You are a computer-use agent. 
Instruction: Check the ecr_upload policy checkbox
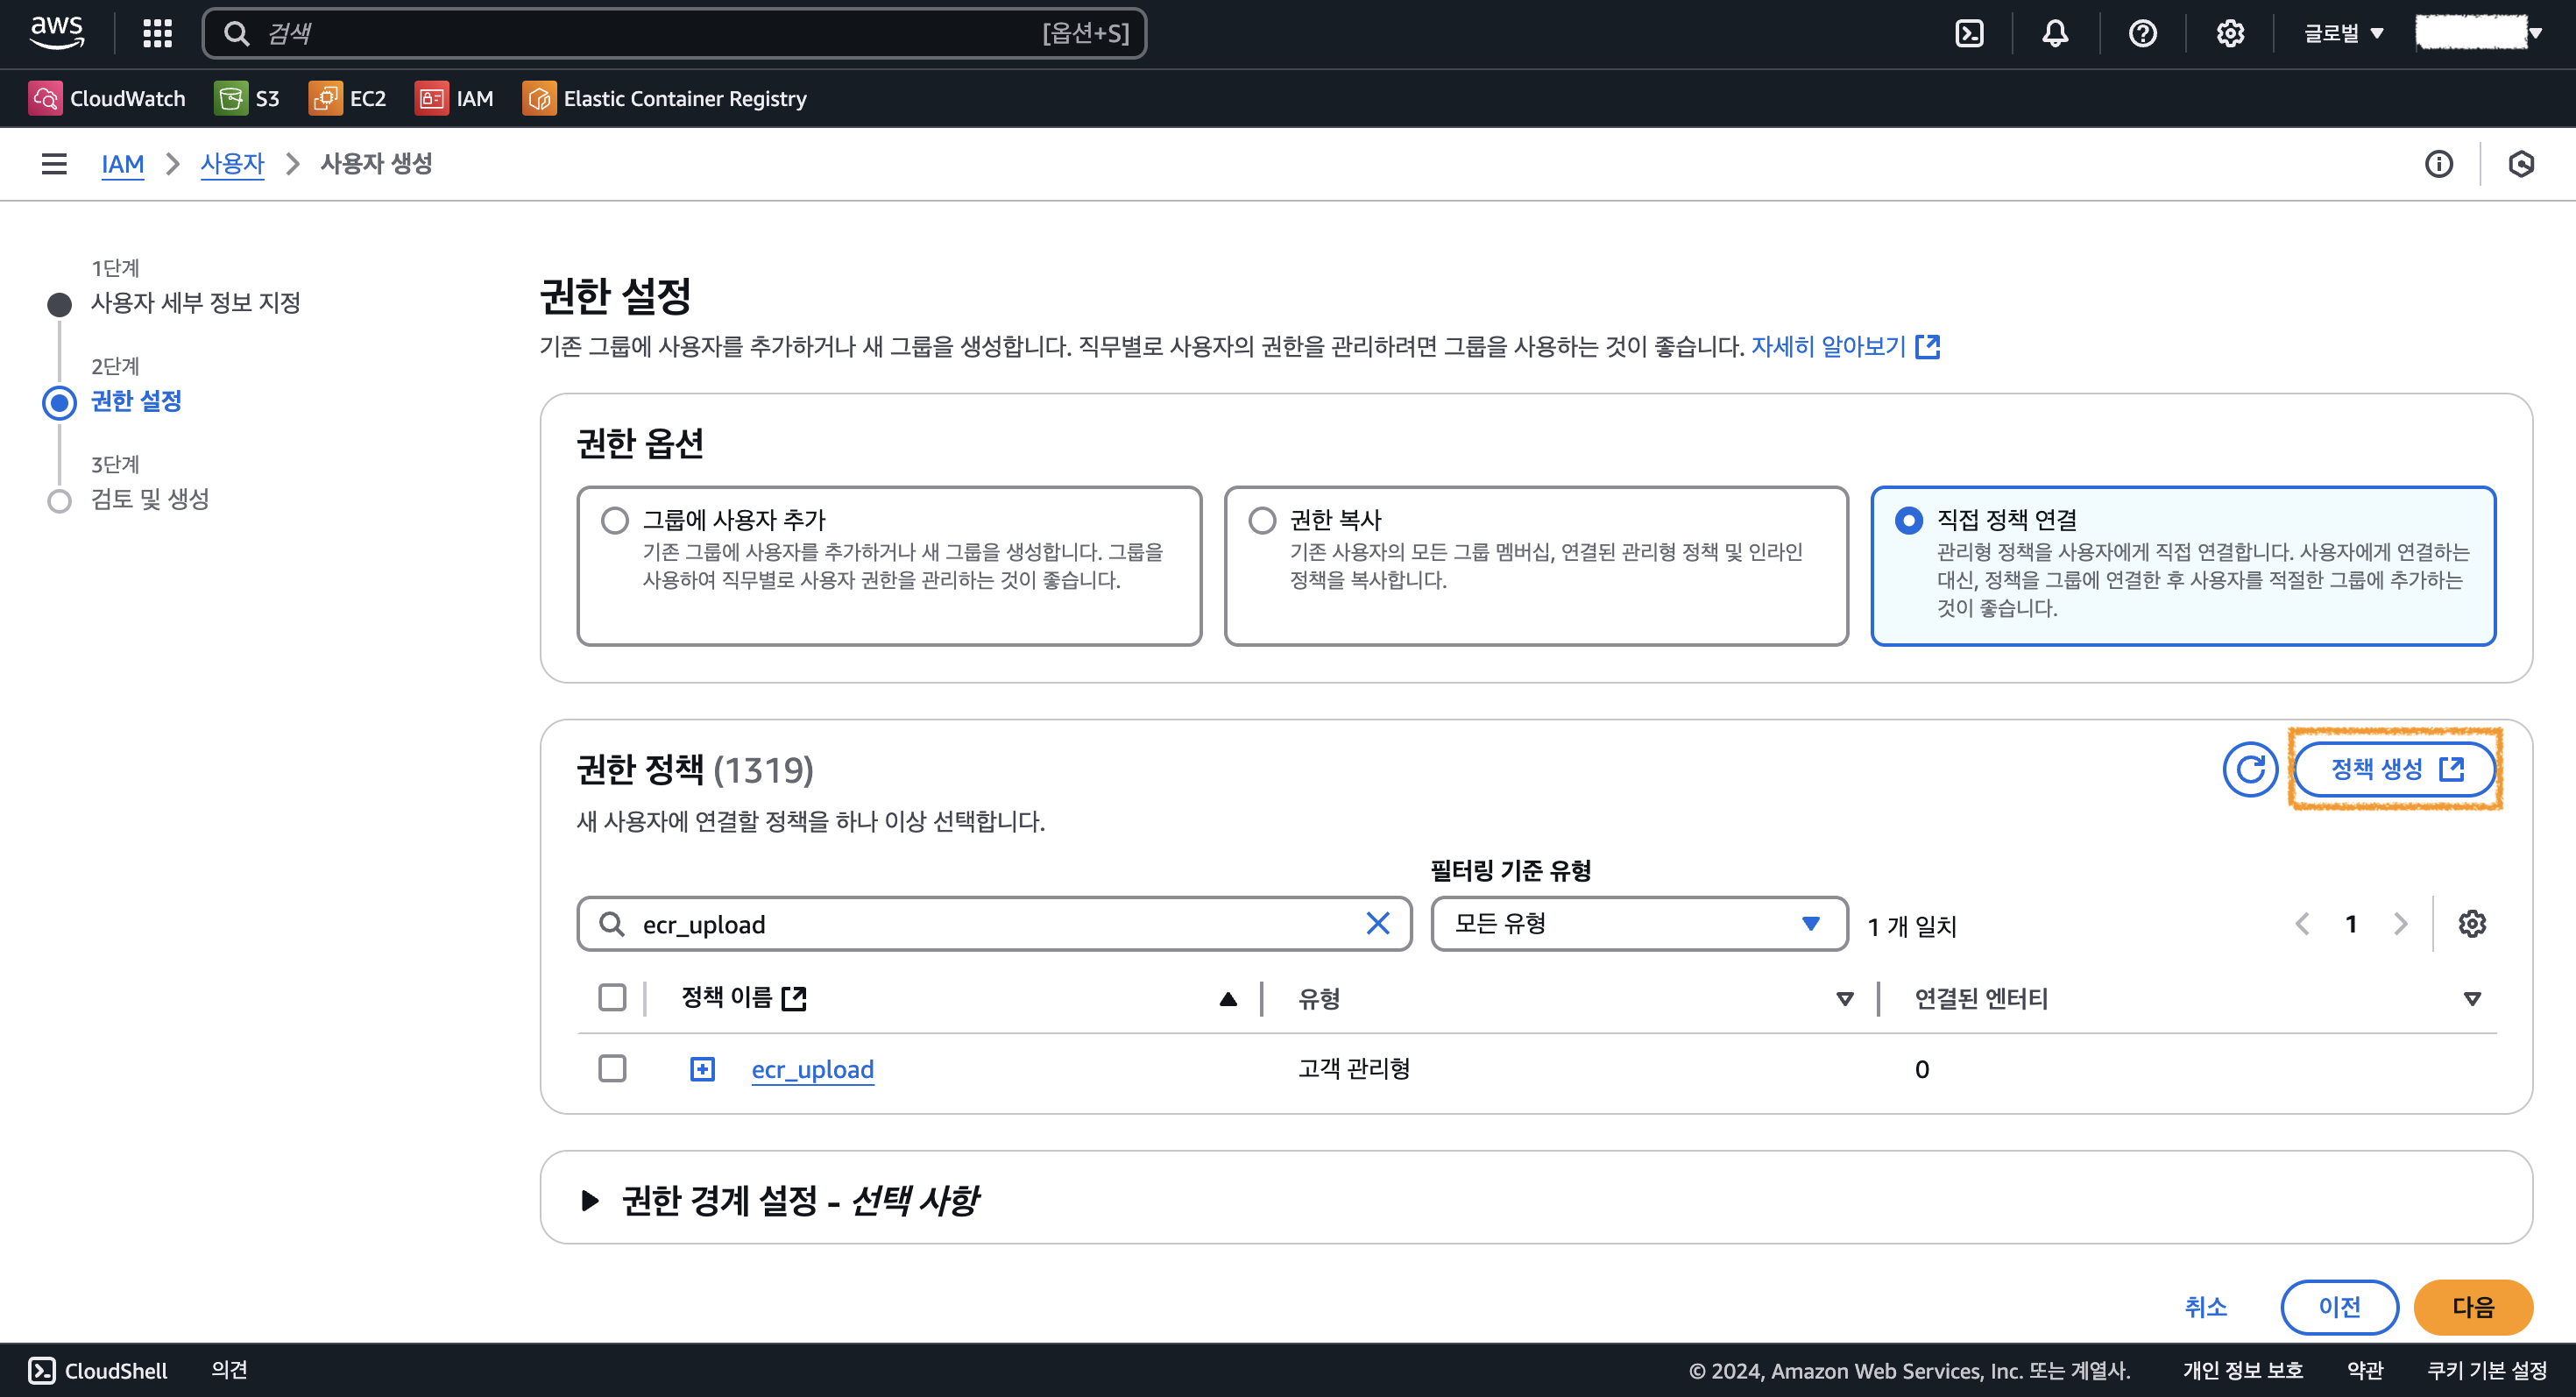tap(612, 1069)
